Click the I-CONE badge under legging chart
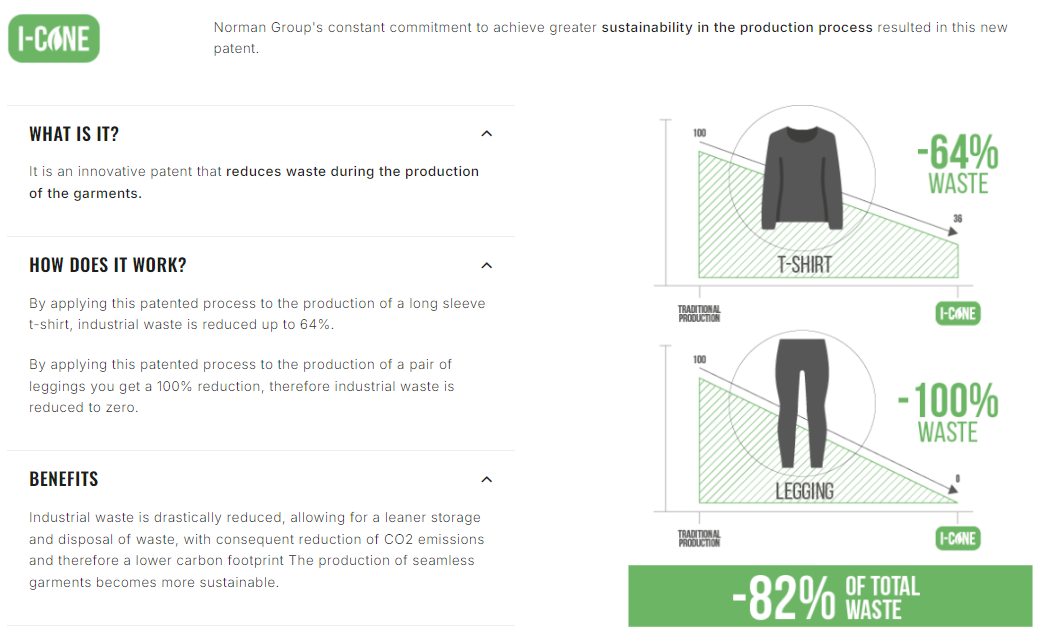This screenshot has height=632, width=1037. 957,538
